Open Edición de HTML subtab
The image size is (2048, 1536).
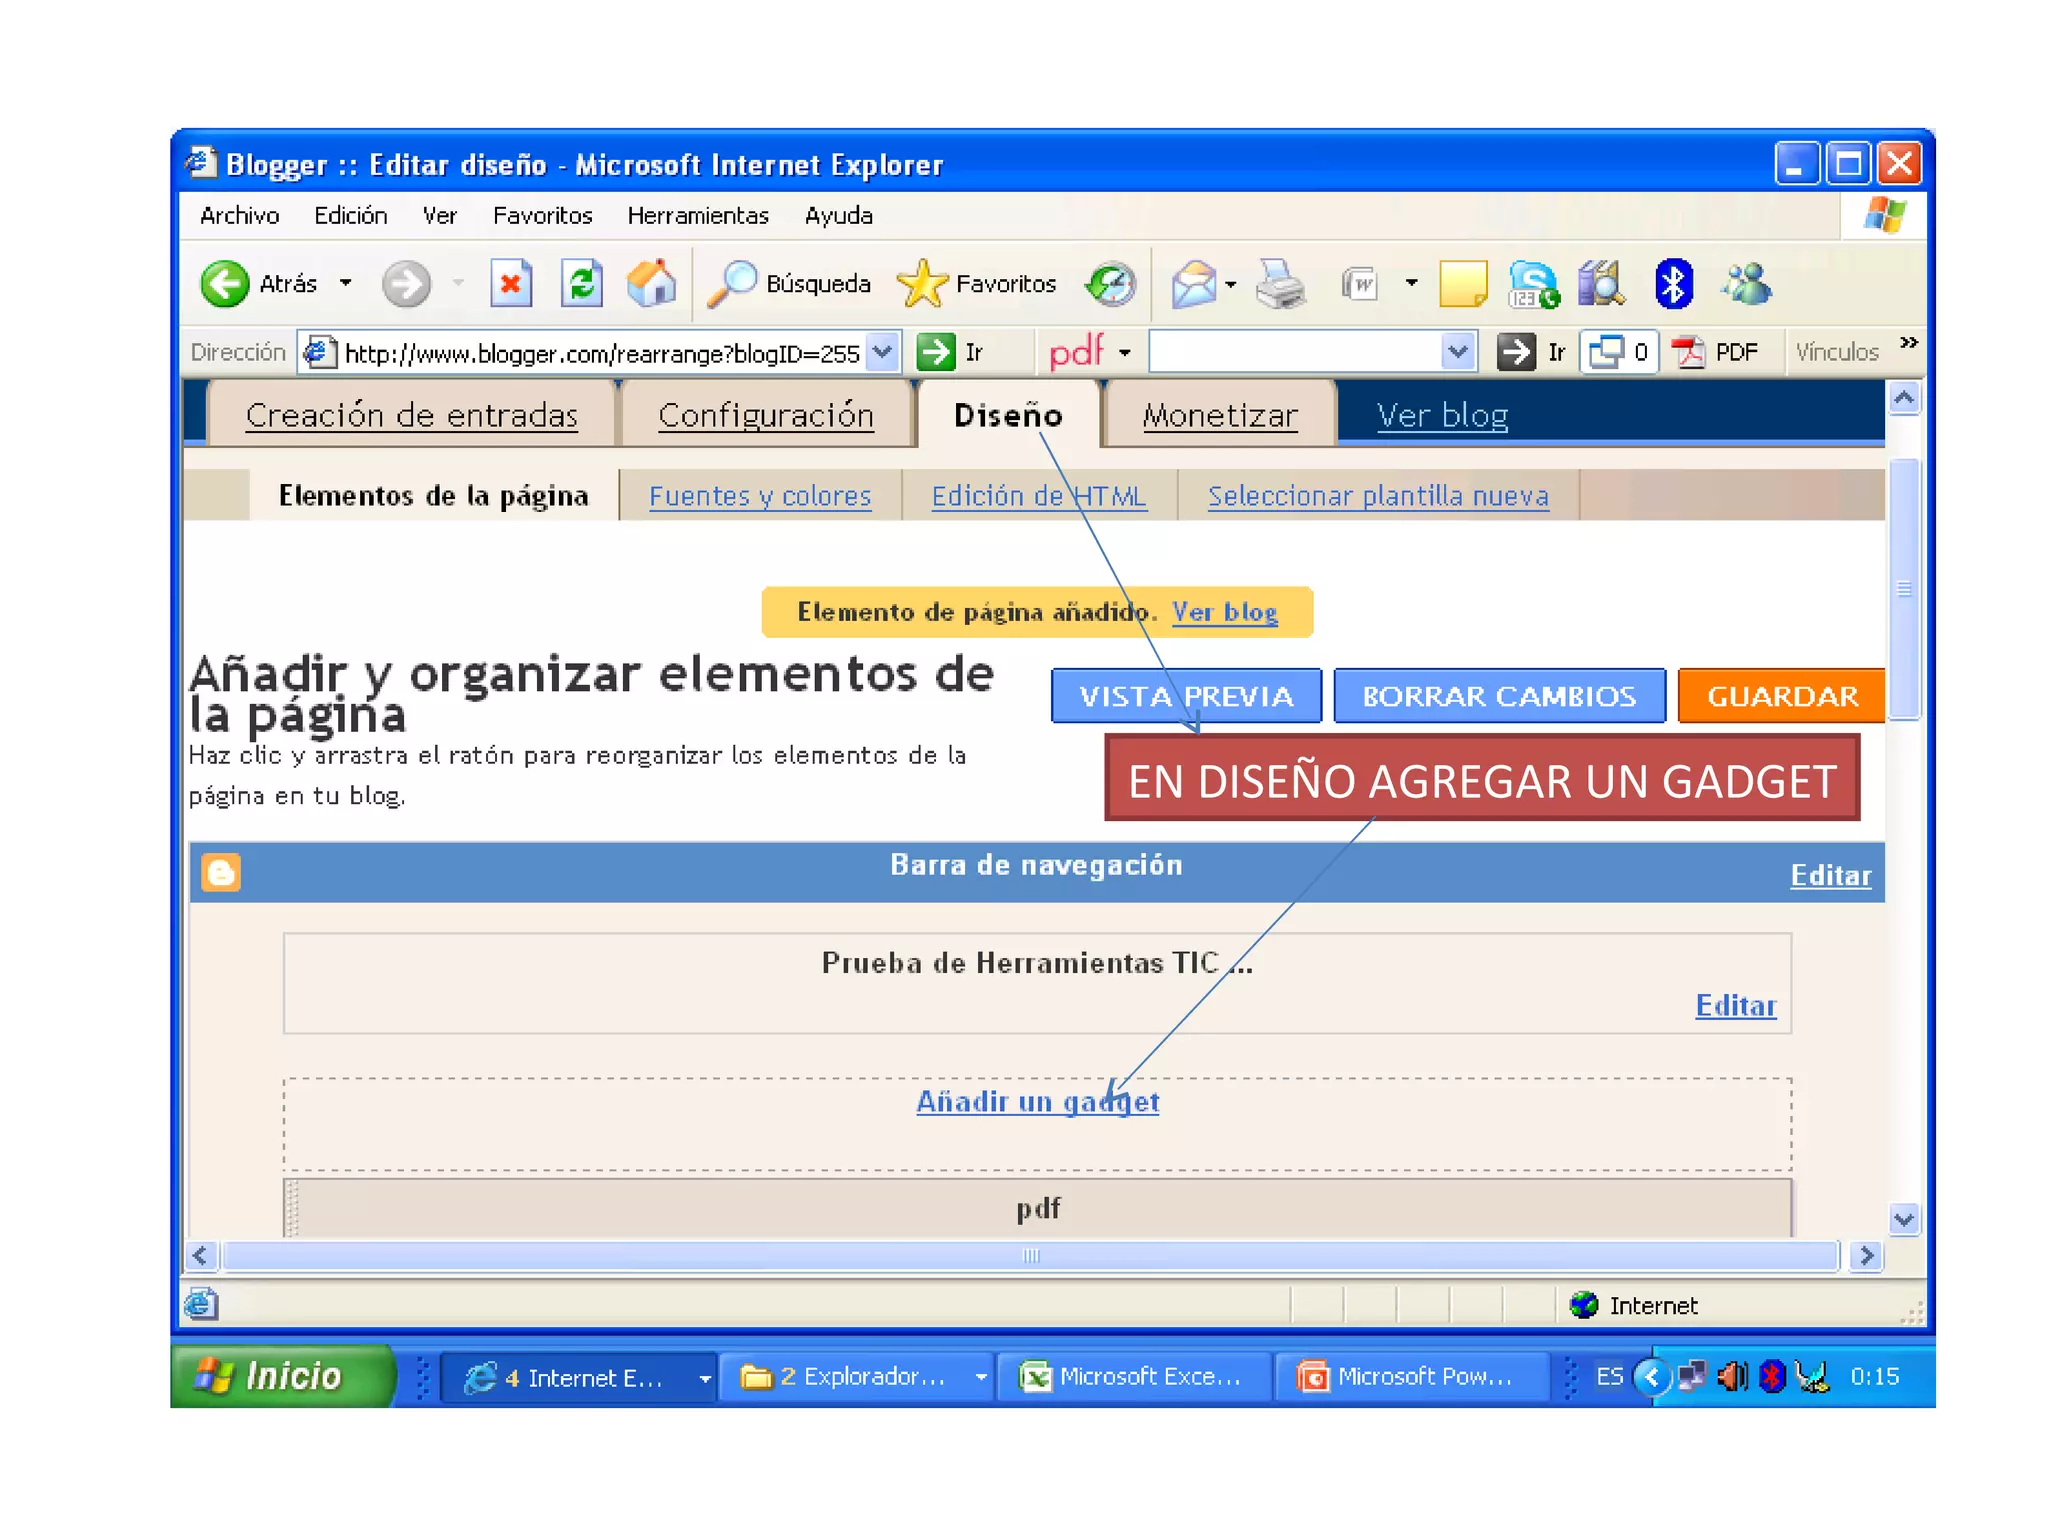1039,496
